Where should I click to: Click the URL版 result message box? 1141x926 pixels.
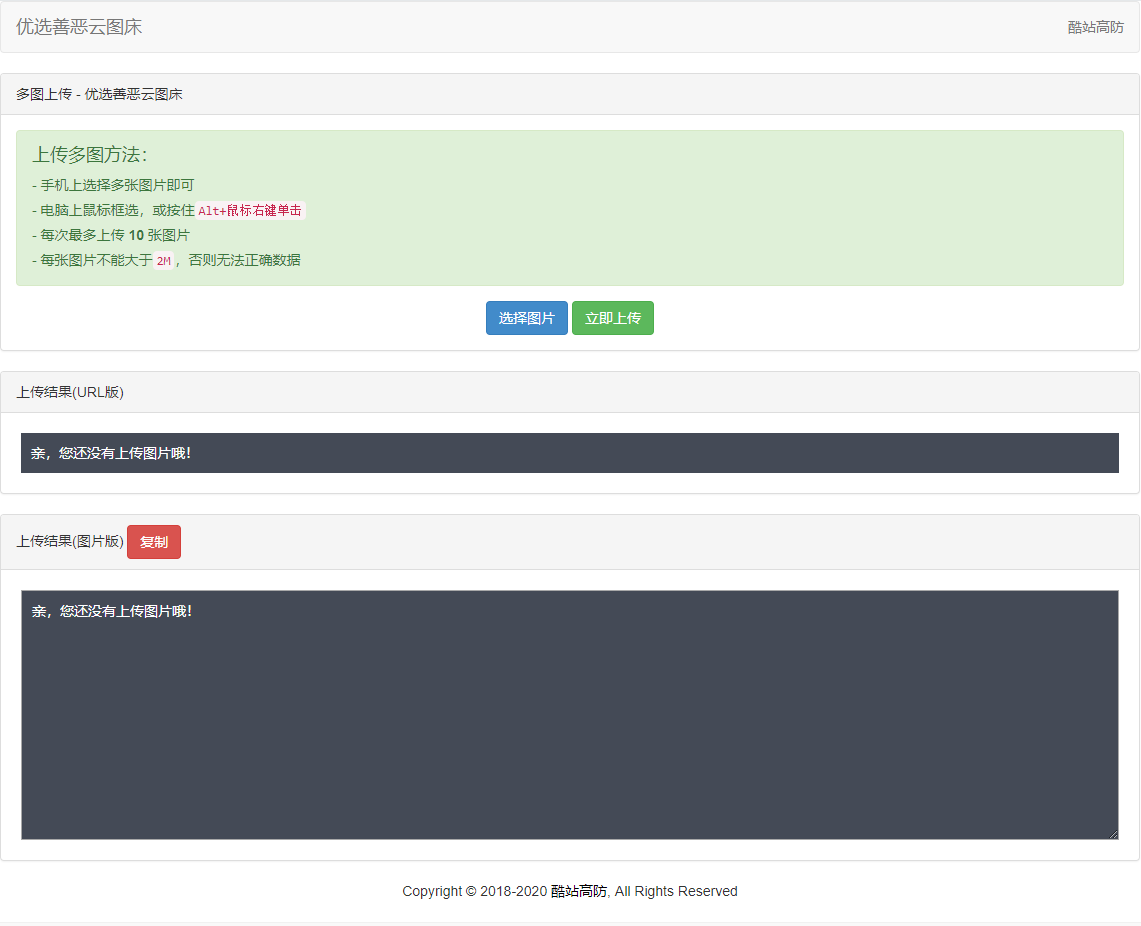569,453
